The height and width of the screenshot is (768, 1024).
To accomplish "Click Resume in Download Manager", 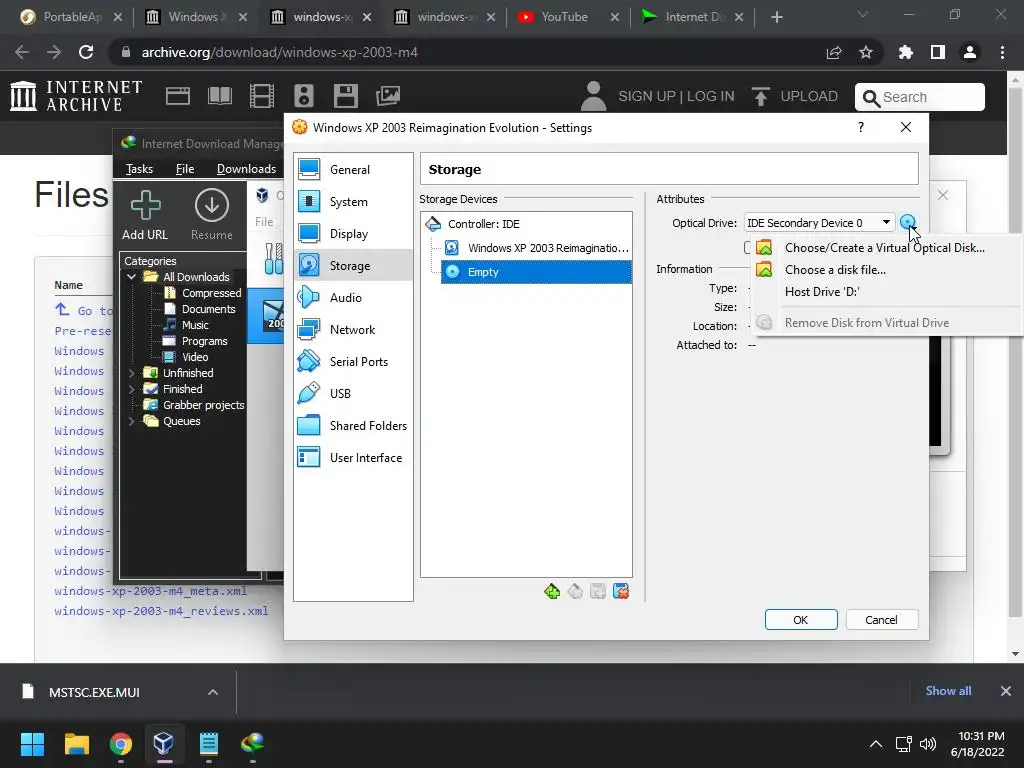I will 212,216.
